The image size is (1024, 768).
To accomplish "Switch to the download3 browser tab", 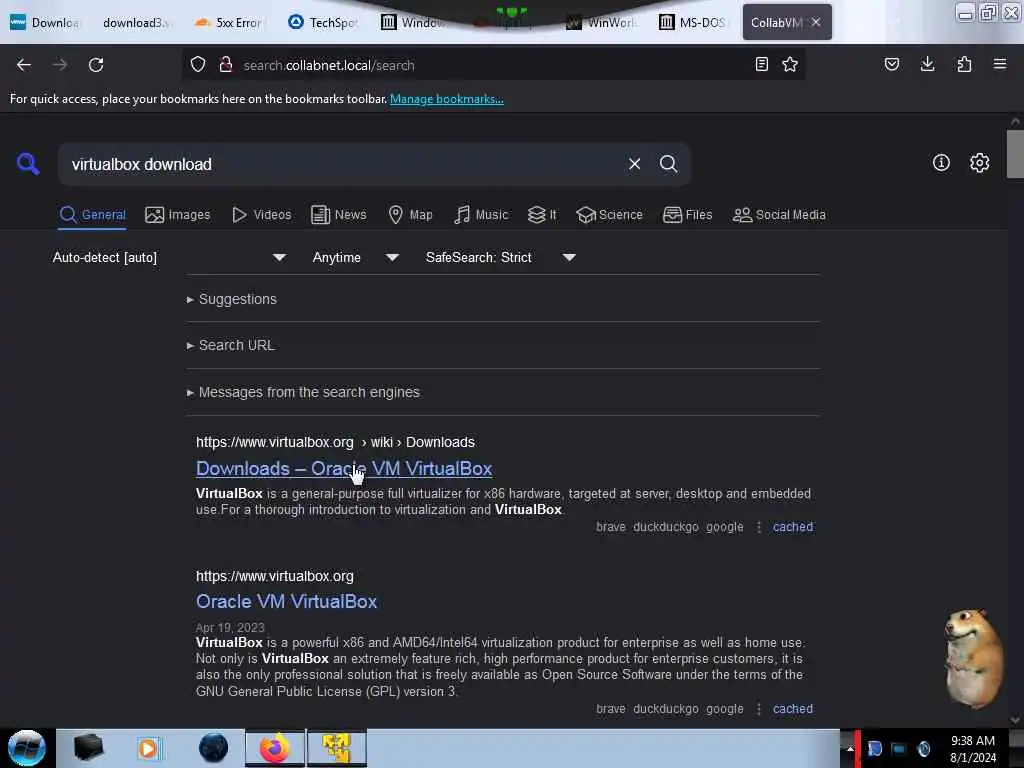I will 136,23.
